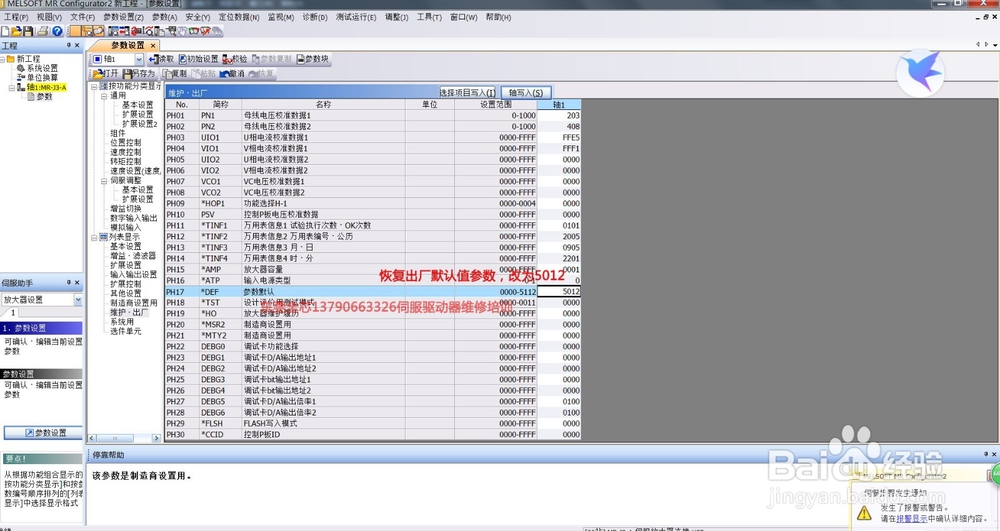Click the print toolbar icon
Viewport: 1000px width, 531px height.
[x=43, y=31]
